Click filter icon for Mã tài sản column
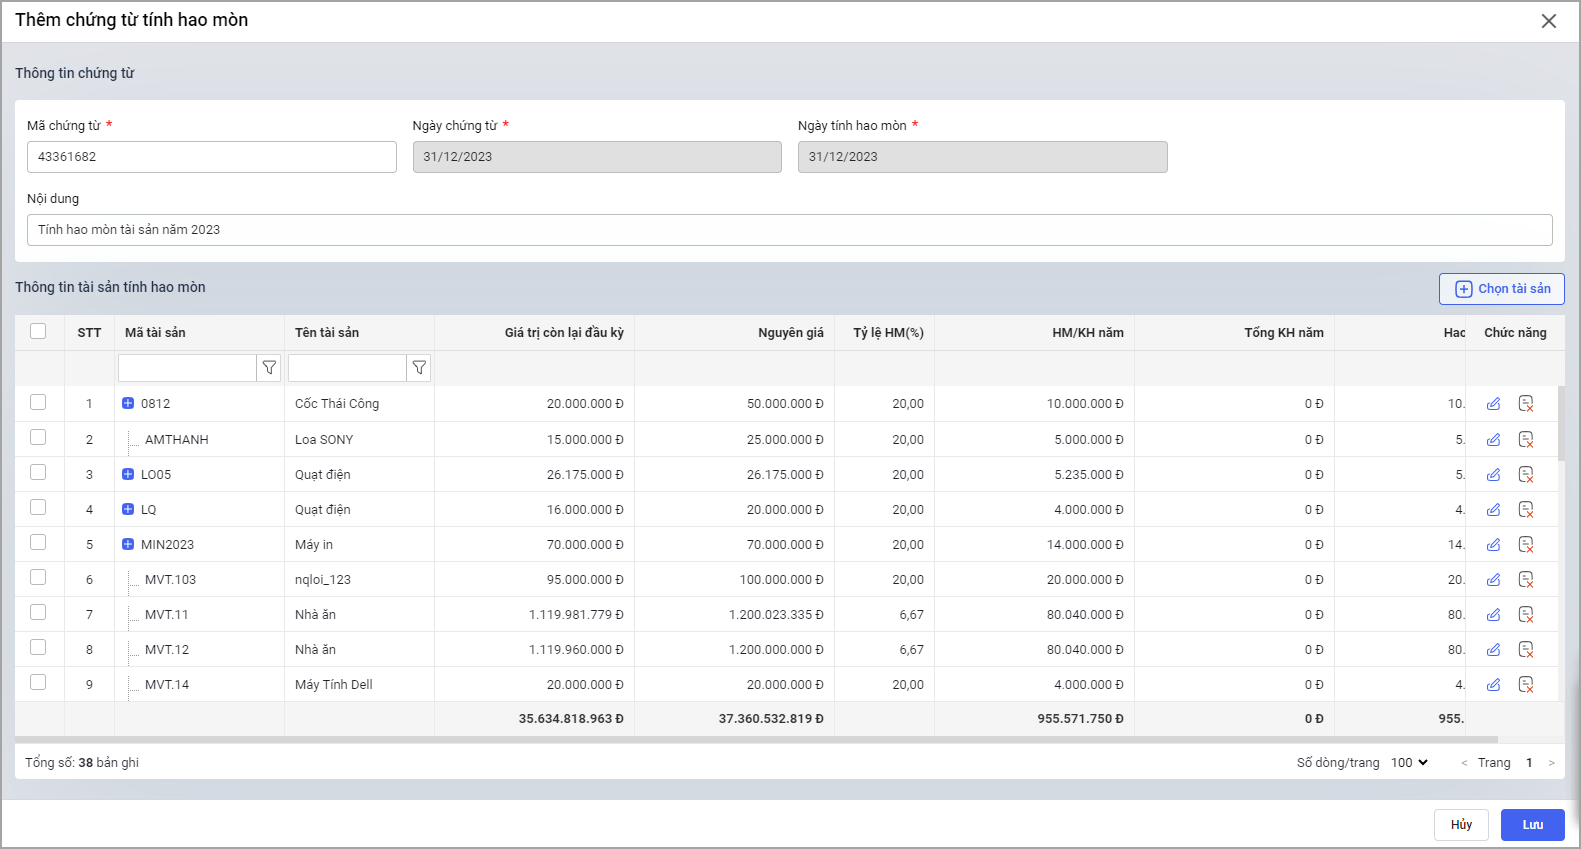Image resolution: width=1581 pixels, height=849 pixels. point(269,368)
